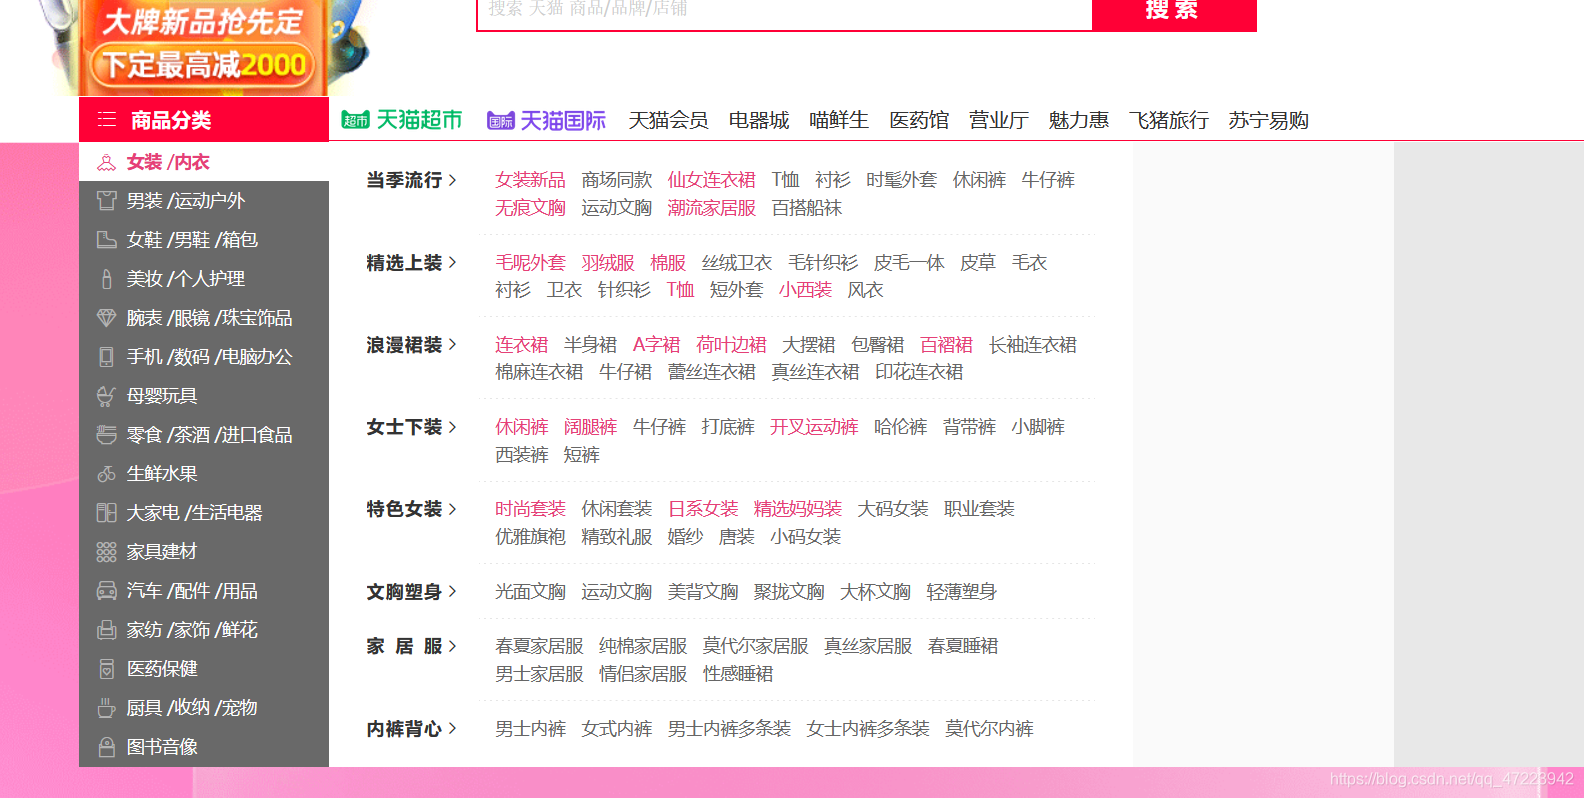
Task: Click the food bowl icon next to 零食/茶酒/进口食品
Action: 106,435
